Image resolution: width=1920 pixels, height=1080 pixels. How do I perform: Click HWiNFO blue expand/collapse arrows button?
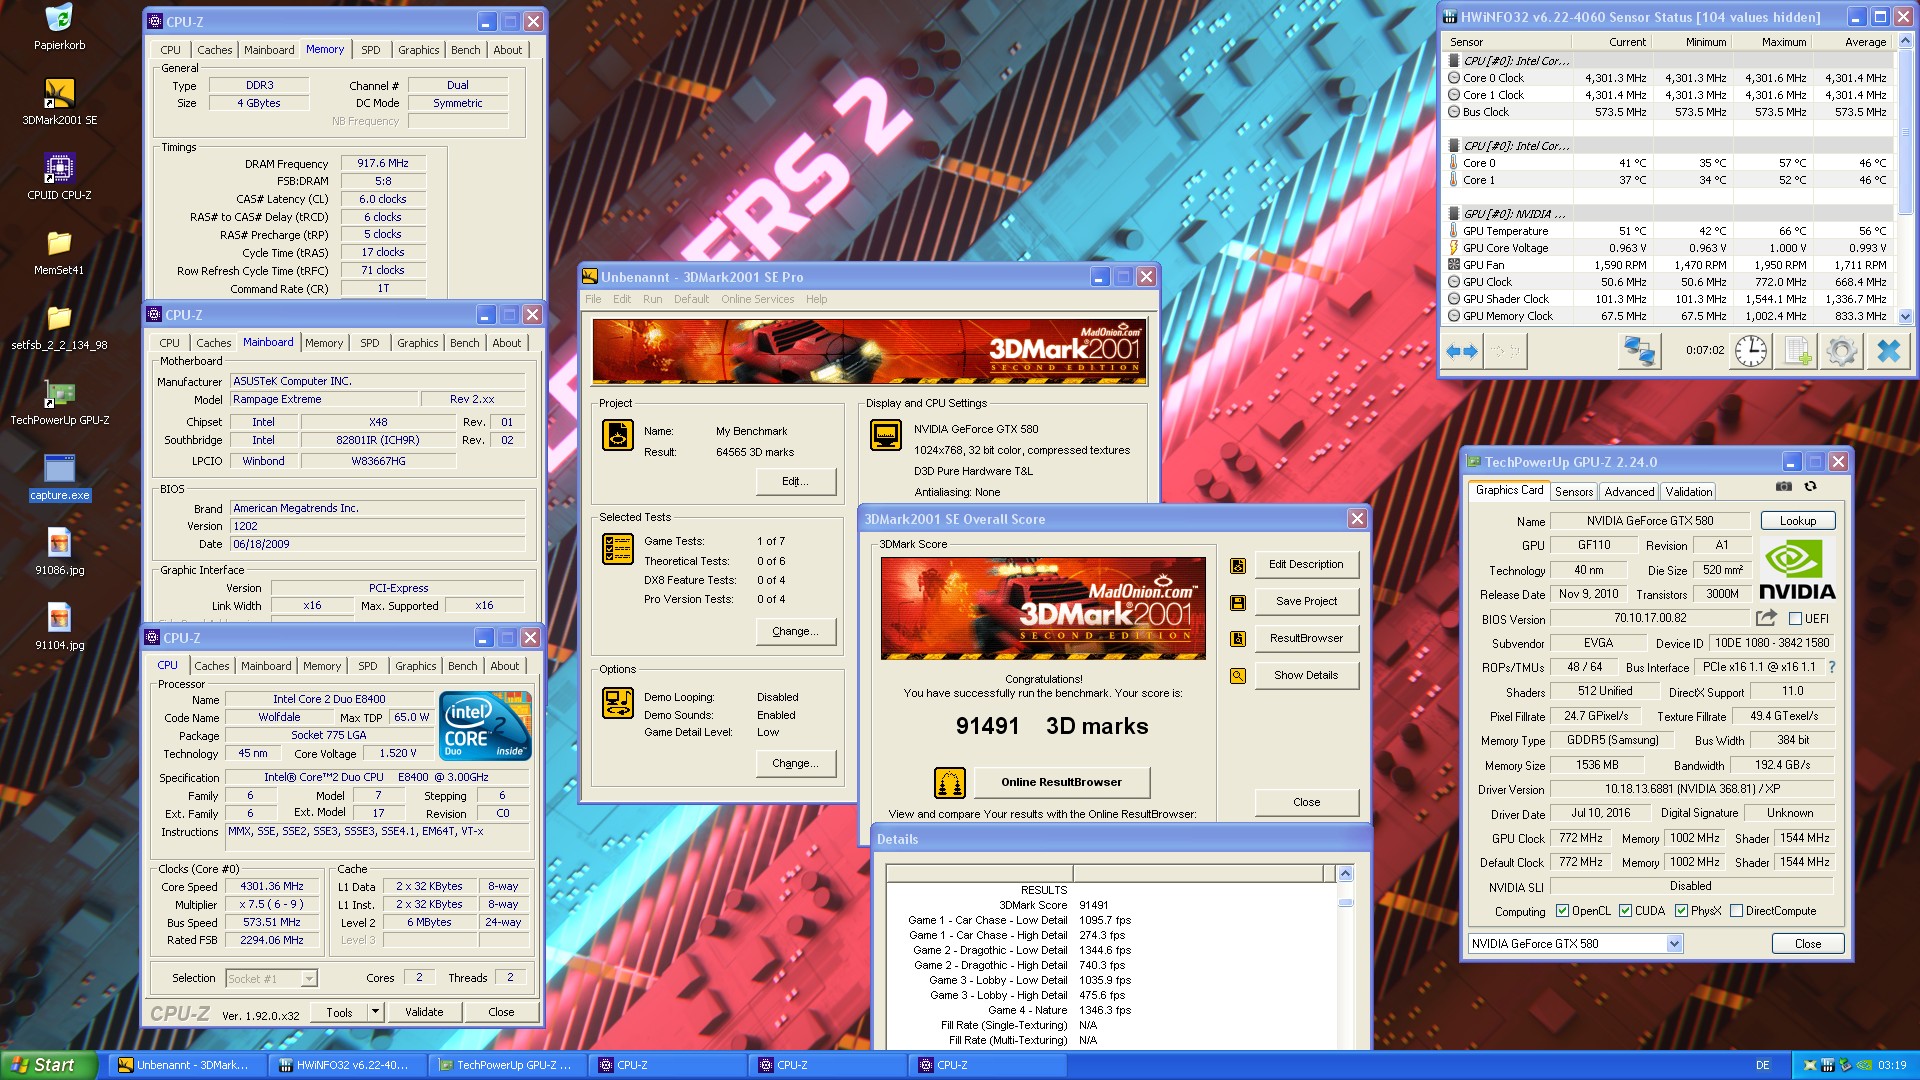(x=1462, y=351)
